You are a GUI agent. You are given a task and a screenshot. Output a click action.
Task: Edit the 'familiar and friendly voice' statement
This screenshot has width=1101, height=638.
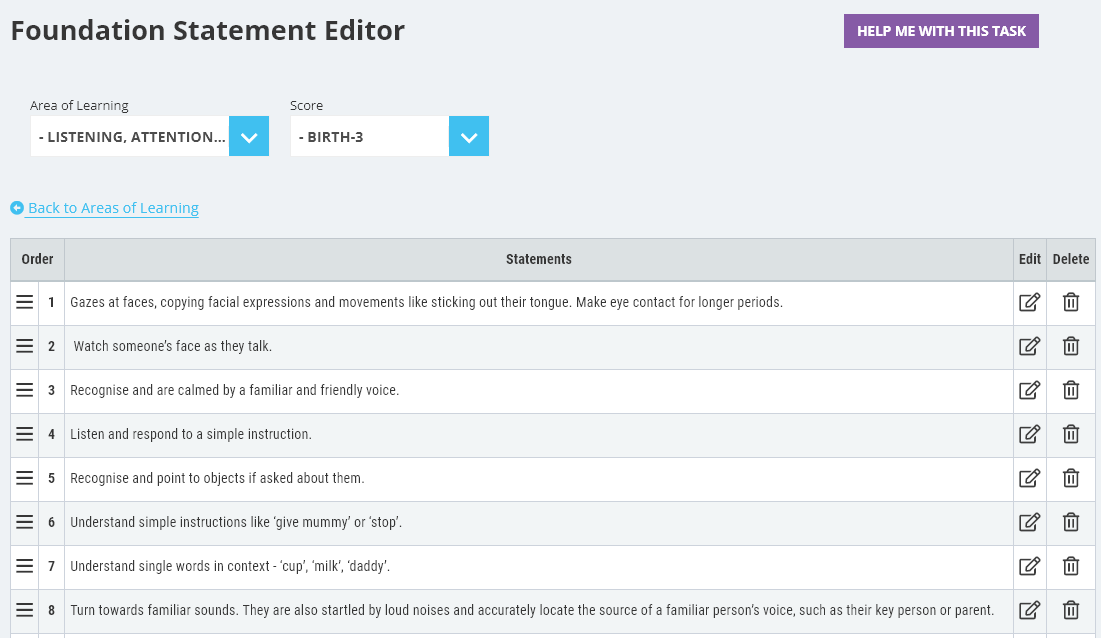click(1029, 390)
